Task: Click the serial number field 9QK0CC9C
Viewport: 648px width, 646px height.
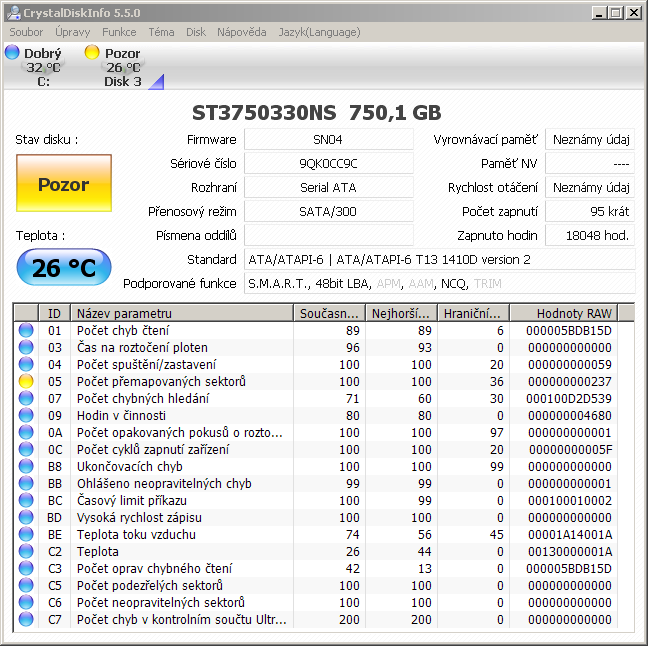Action: [329, 163]
